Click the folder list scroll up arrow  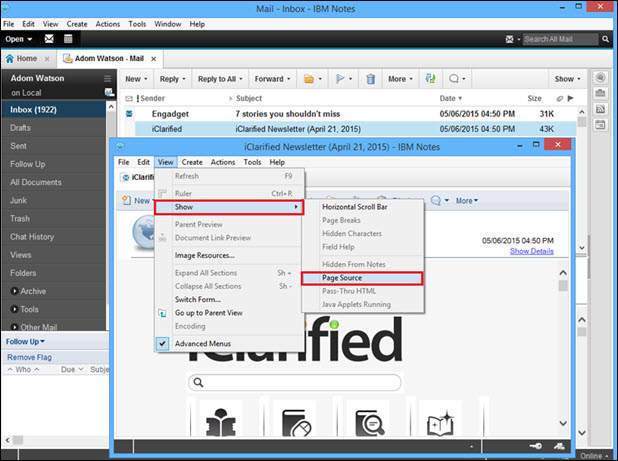(x=111, y=106)
